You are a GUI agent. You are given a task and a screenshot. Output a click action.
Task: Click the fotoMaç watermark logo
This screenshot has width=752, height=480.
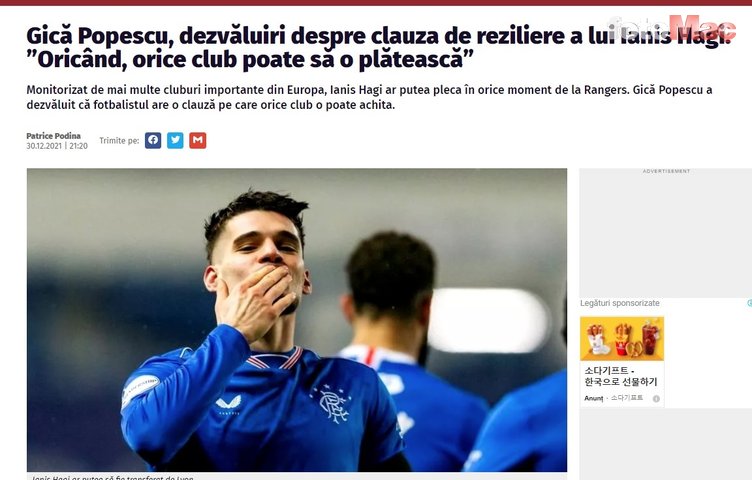[x=672, y=27]
